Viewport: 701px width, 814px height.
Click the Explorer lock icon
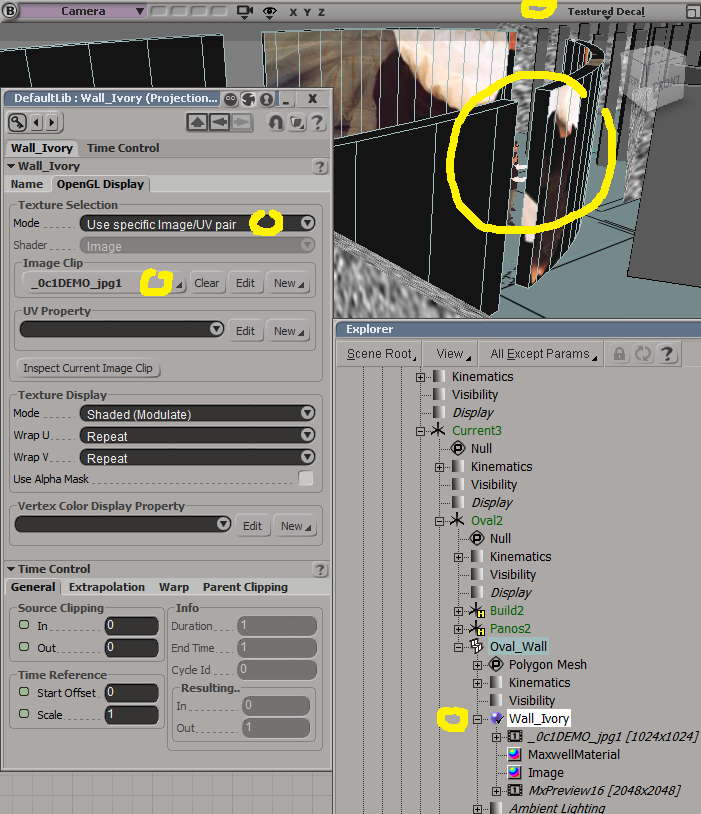point(620,354)
